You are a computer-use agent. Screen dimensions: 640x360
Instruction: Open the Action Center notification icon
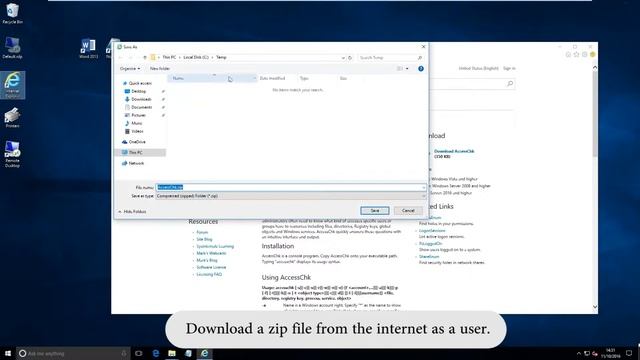(x=629, y=353)
